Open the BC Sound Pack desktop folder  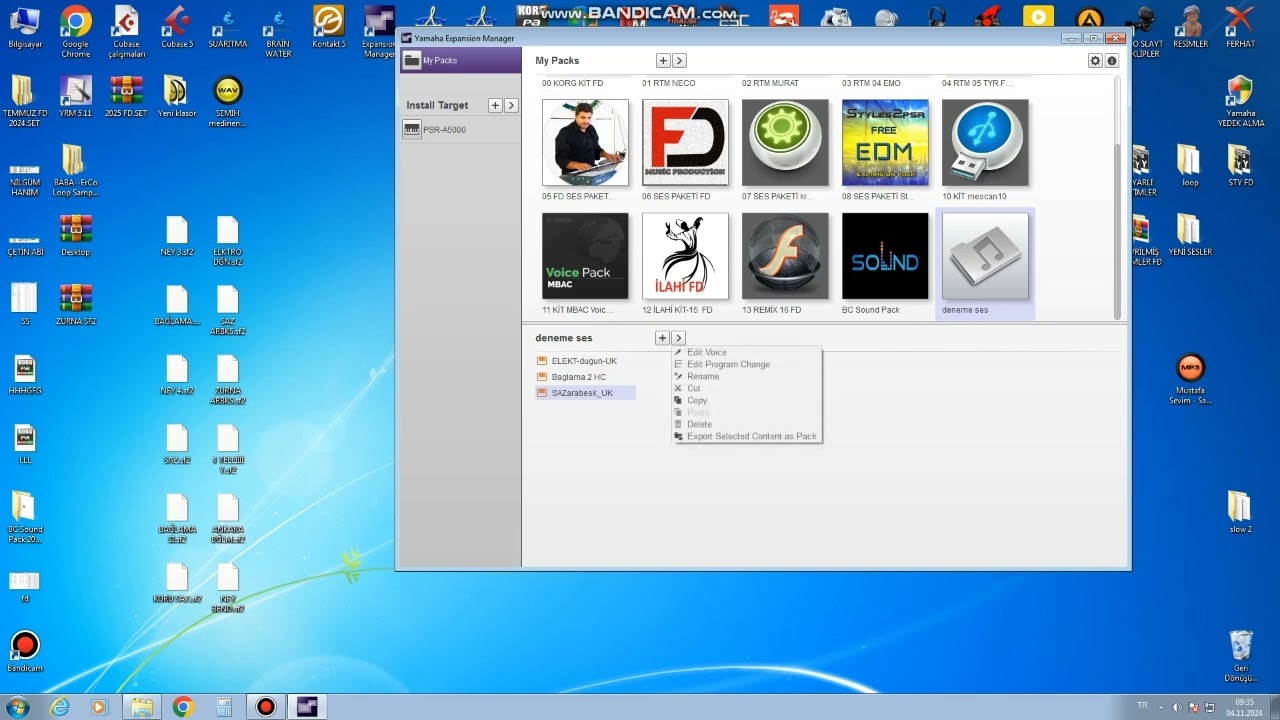(24, 518)
